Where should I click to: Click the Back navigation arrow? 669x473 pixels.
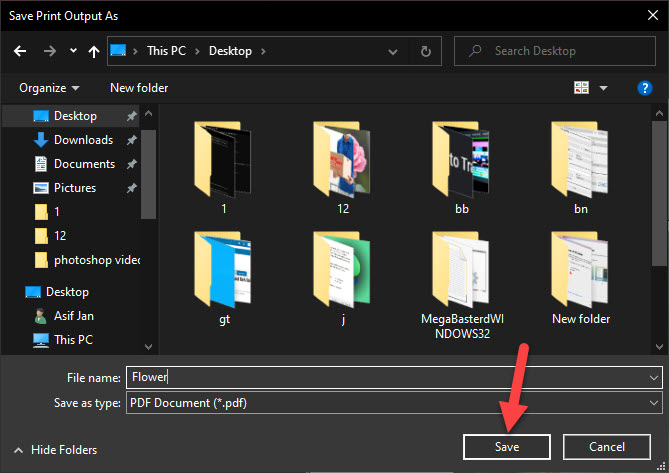(21, 51)
